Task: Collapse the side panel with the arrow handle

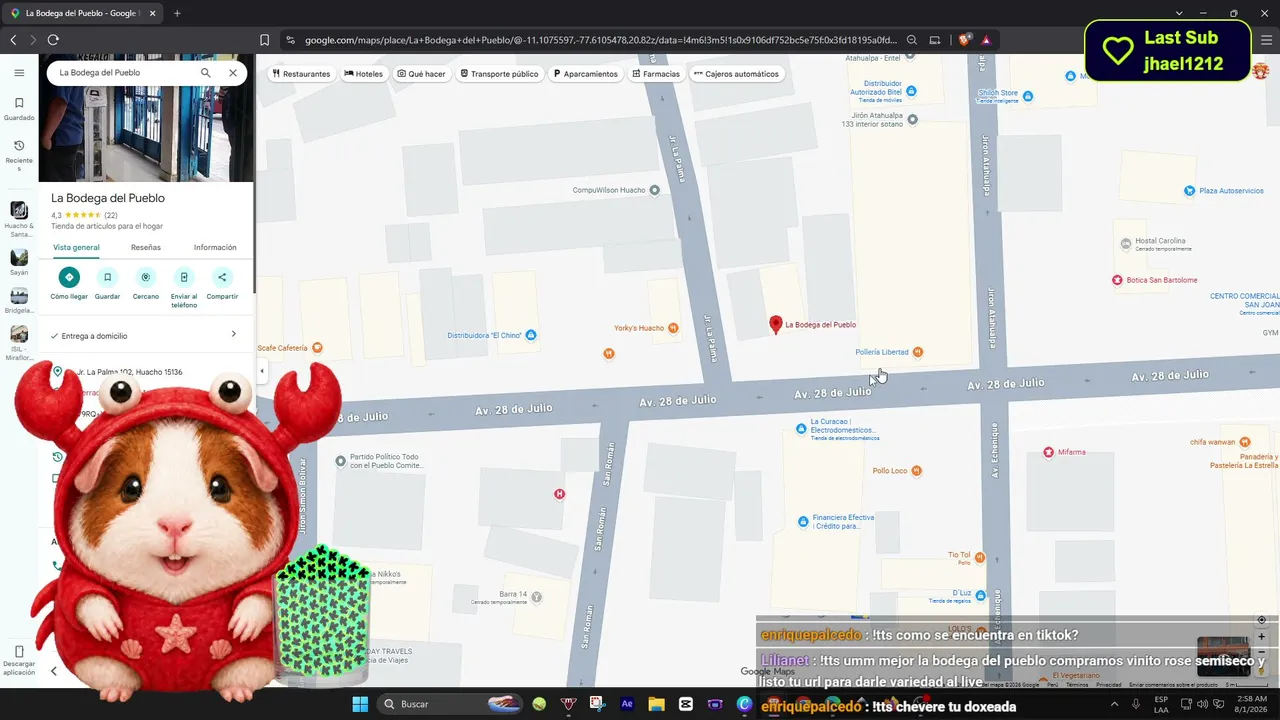Action: click(262, 371)
